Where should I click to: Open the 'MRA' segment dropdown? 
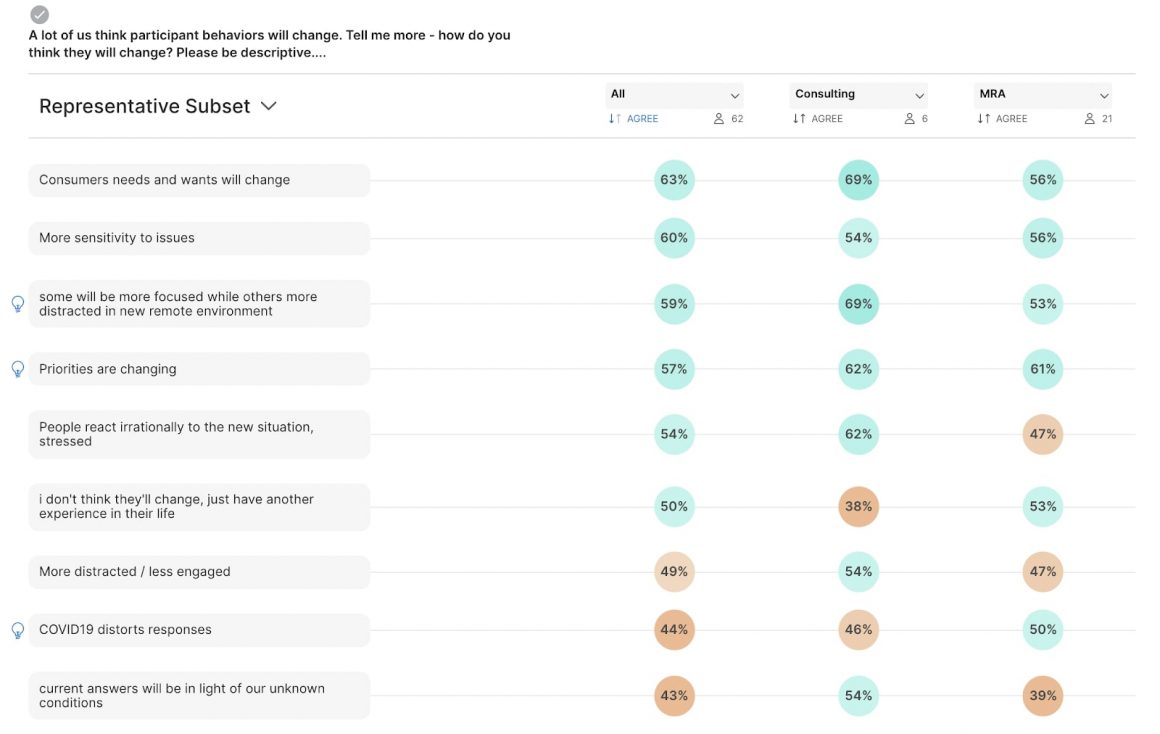click(1104, 94)
